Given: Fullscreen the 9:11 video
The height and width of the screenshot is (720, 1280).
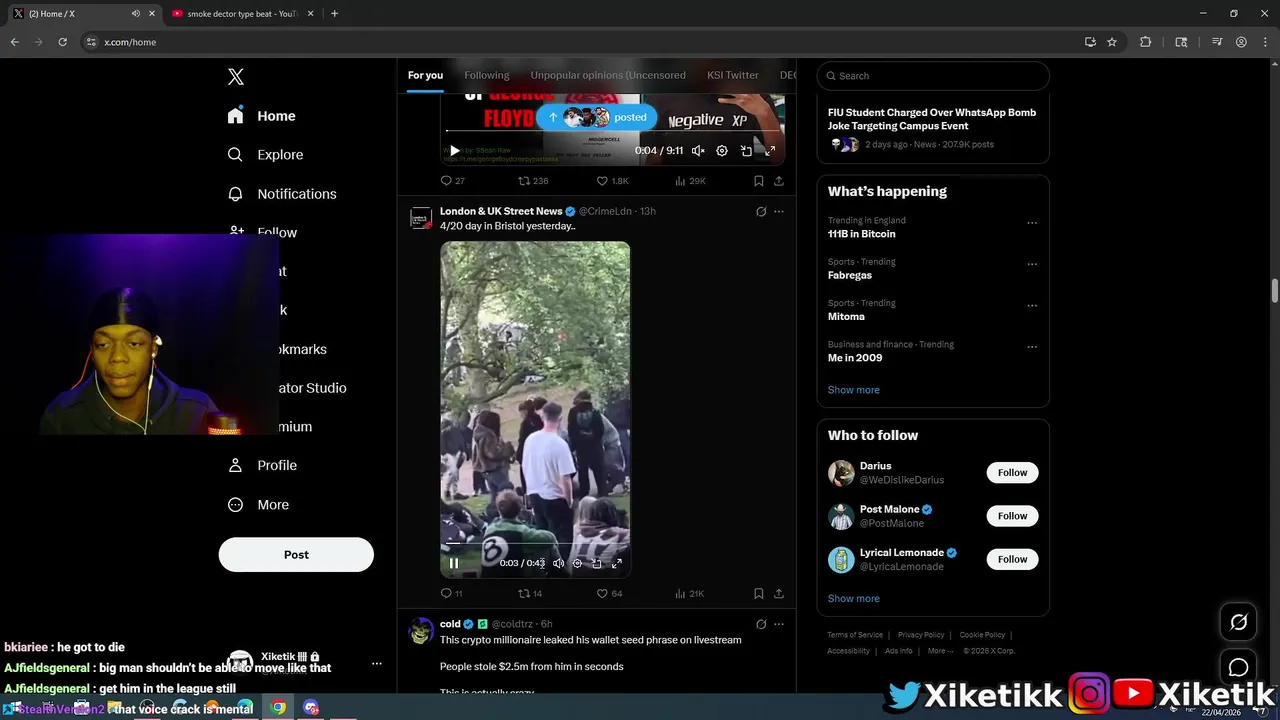Looking at the screenshot, I should tap(770, 151).
